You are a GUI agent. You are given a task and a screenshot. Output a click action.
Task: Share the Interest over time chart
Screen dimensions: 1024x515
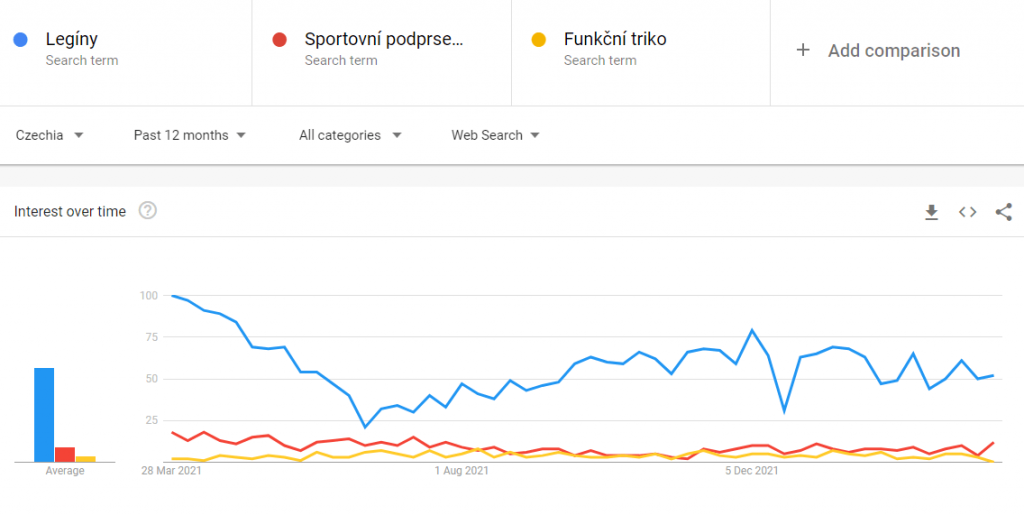click(x=1004, y=212)
